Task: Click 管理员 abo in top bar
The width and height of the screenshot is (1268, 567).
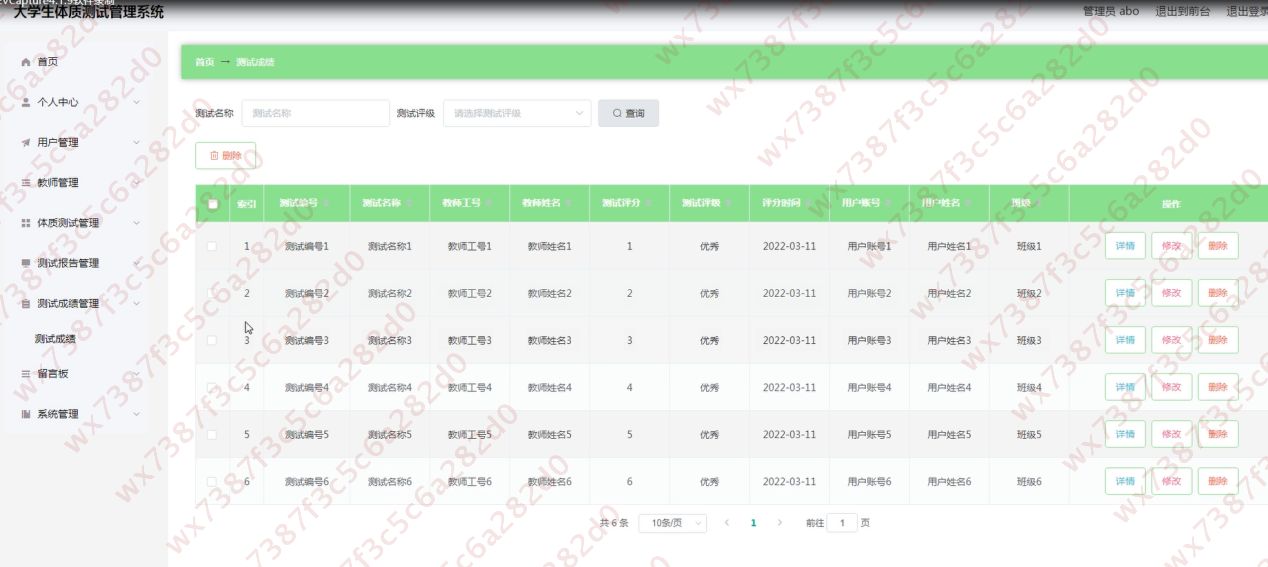Action: pyautogui.click(x=1111, y=12)
